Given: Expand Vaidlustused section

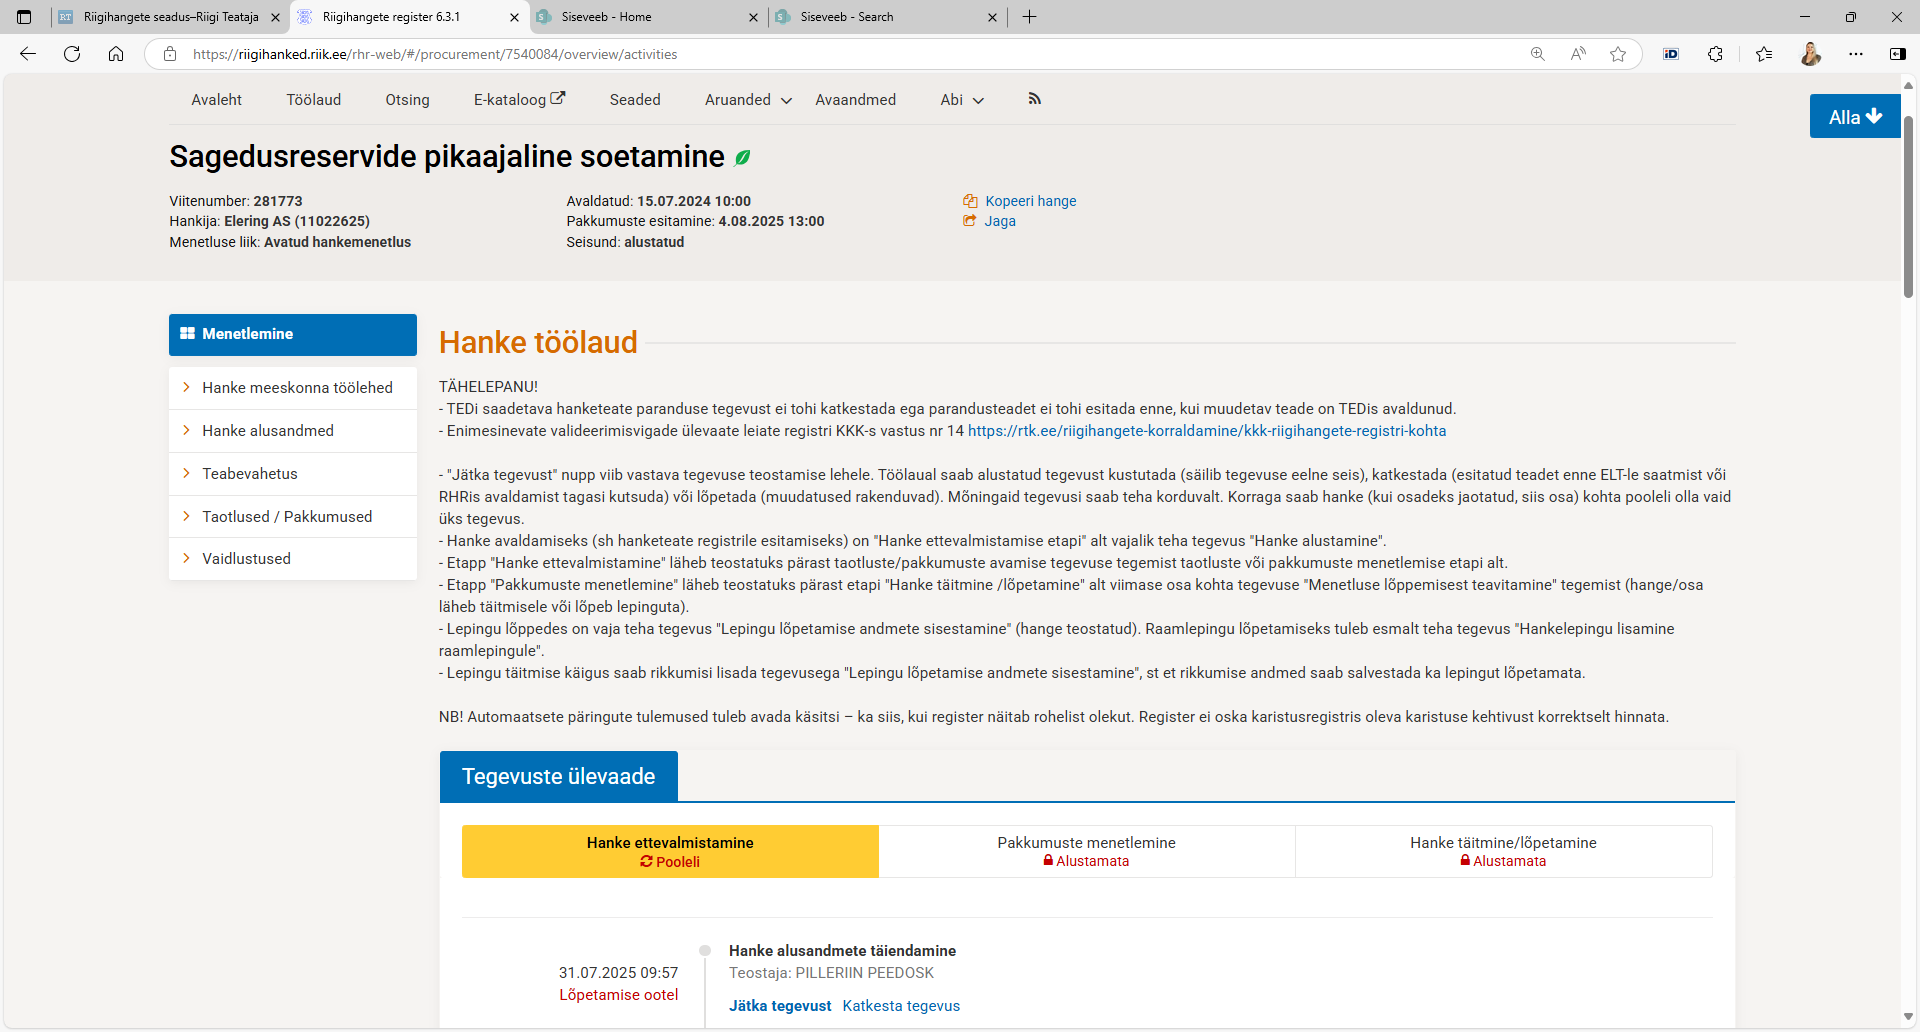Looking at the screenshot, I should 293,559.
